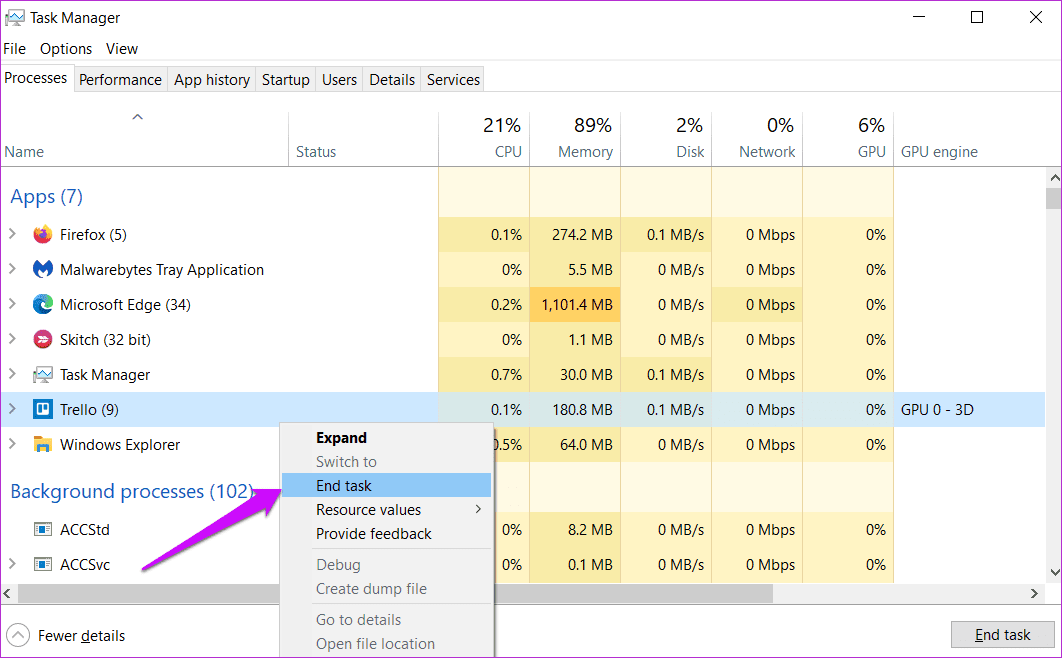
Task: Click the Skitch app icon
Action: pos(43,339)
